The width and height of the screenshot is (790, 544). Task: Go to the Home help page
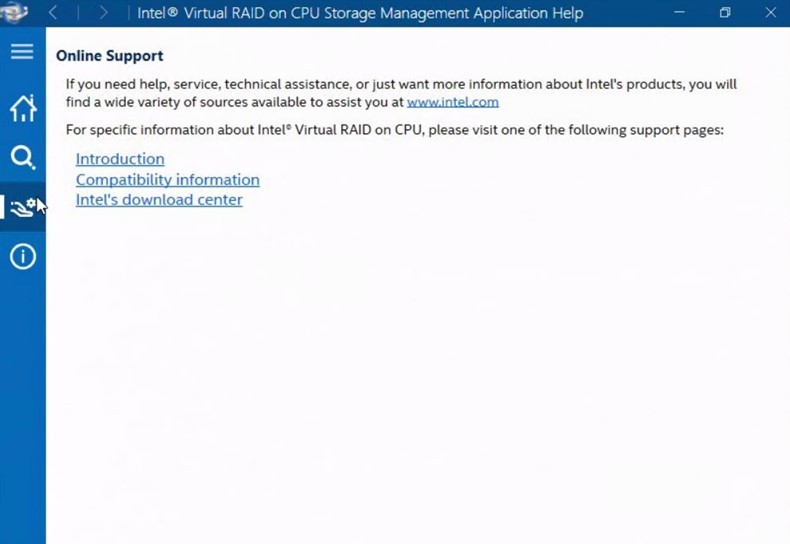point(22,107)
